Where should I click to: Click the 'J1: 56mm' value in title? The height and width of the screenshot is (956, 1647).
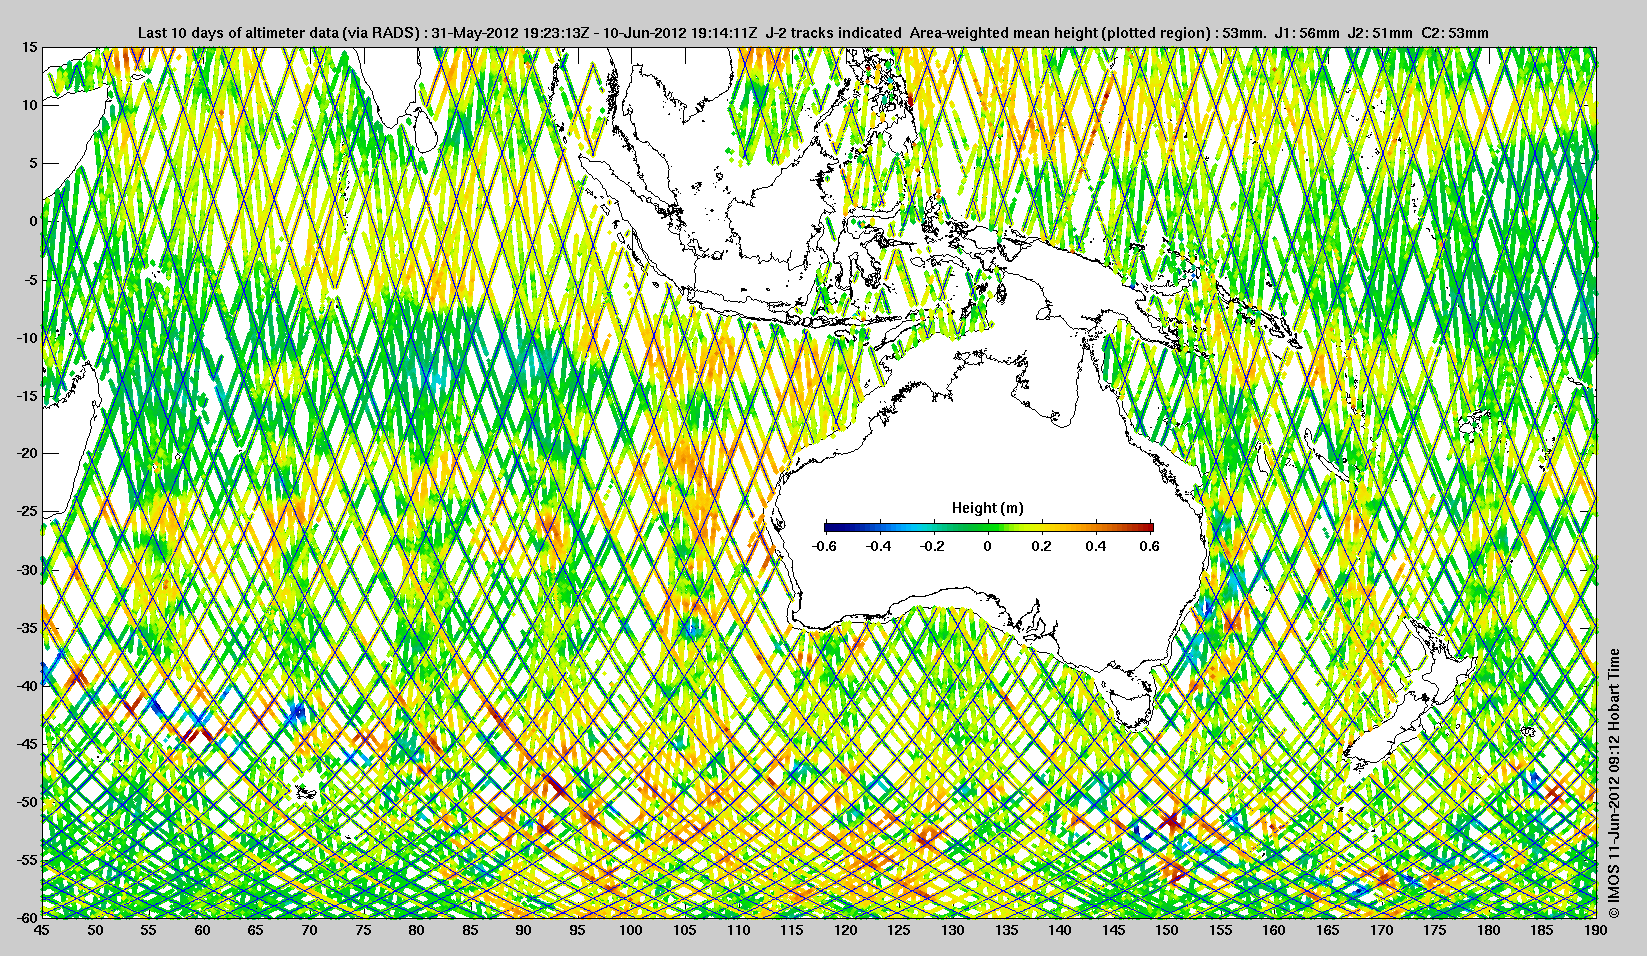1307,33
